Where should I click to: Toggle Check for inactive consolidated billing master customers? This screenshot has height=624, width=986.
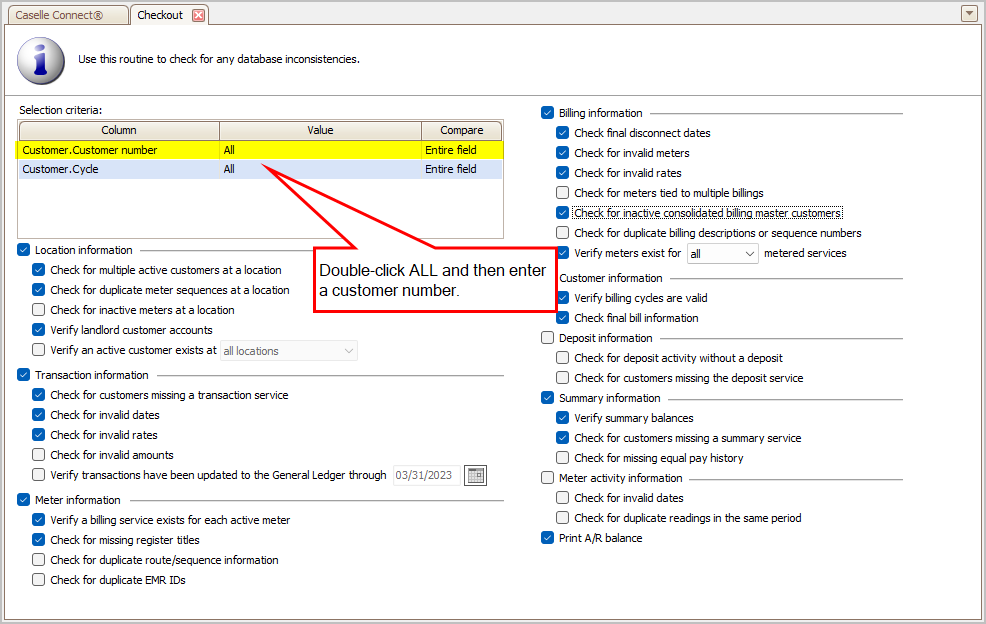click(563, 213)
